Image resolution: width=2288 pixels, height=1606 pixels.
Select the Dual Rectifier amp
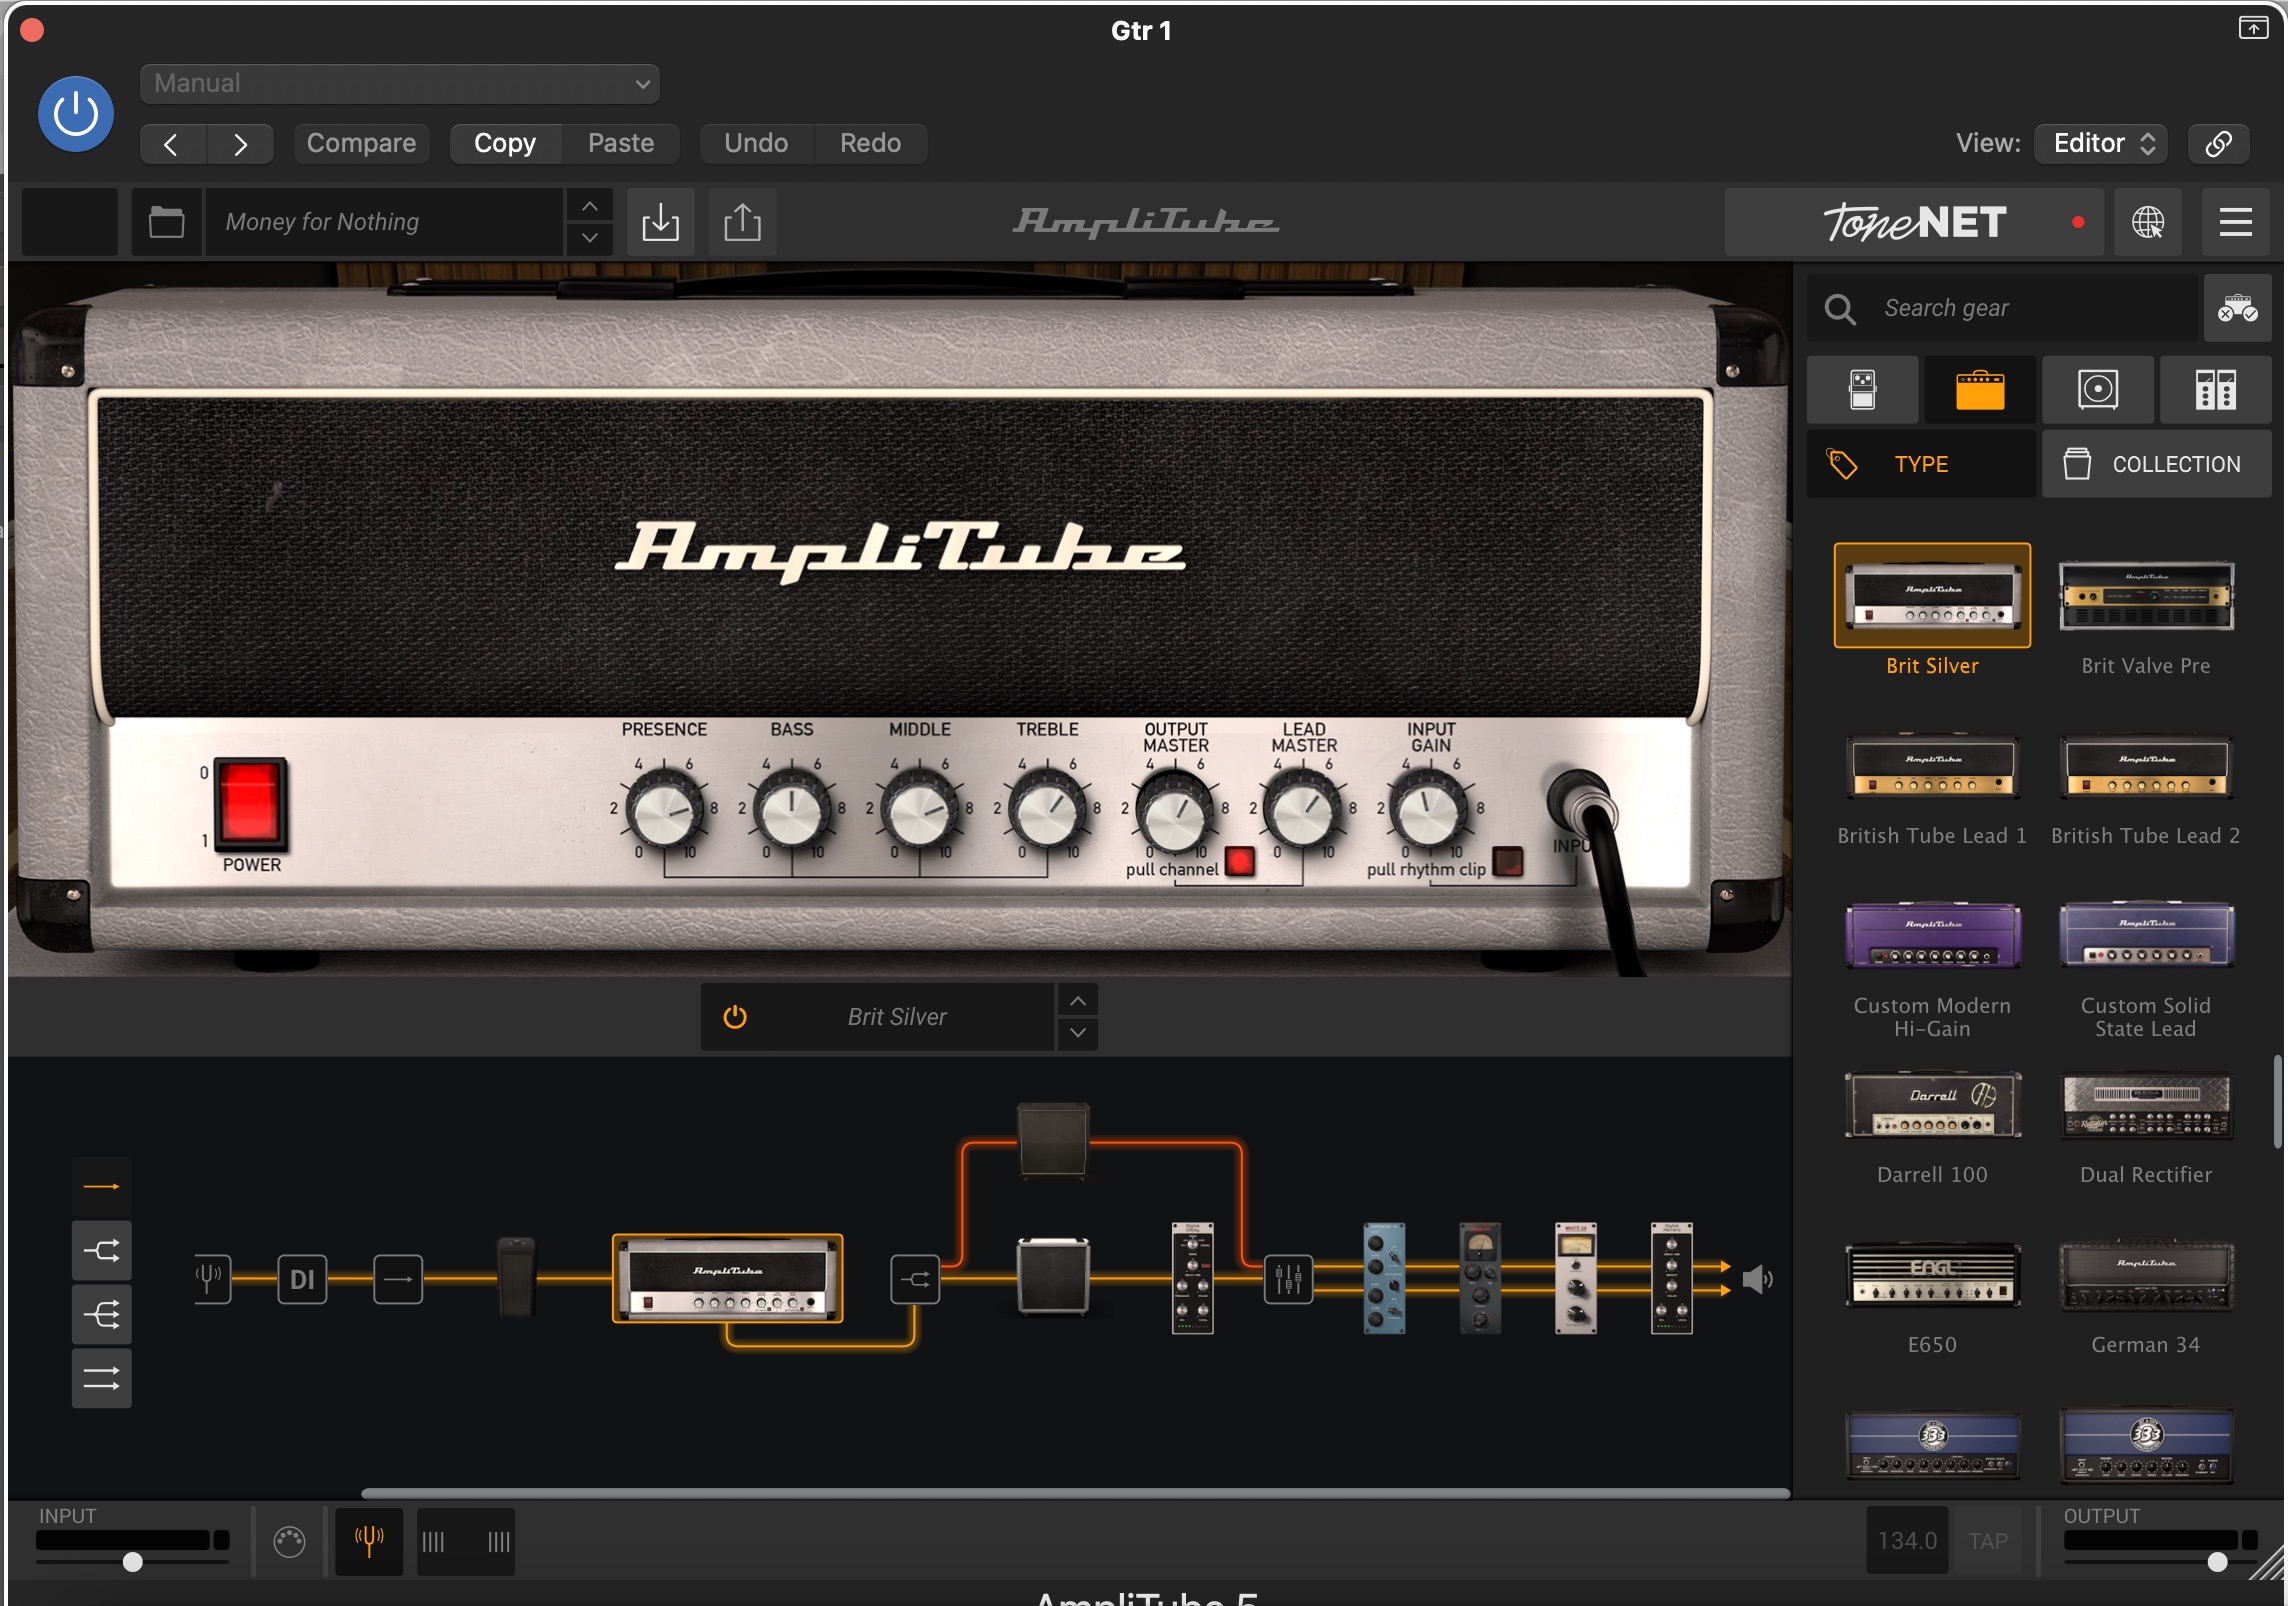[2146, 1105]
